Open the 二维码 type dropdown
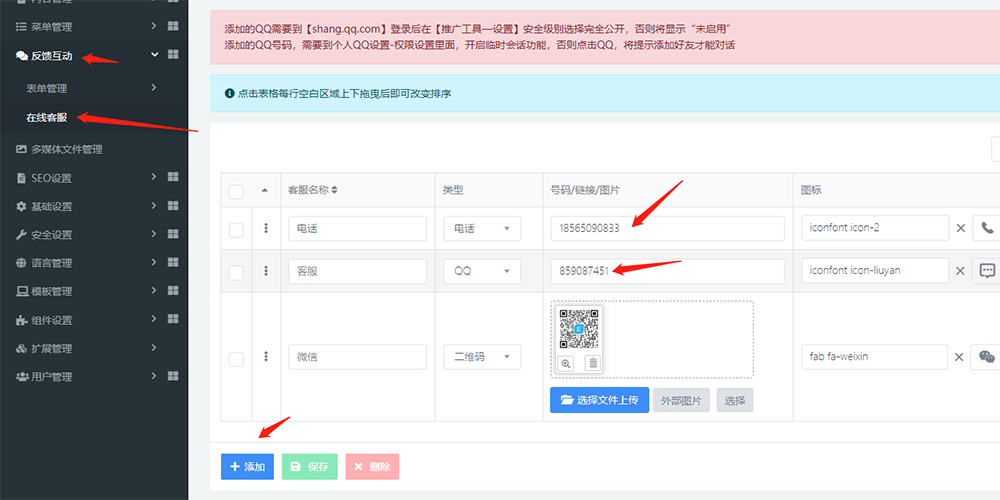The image size is (1000, 500). point(482,357)
